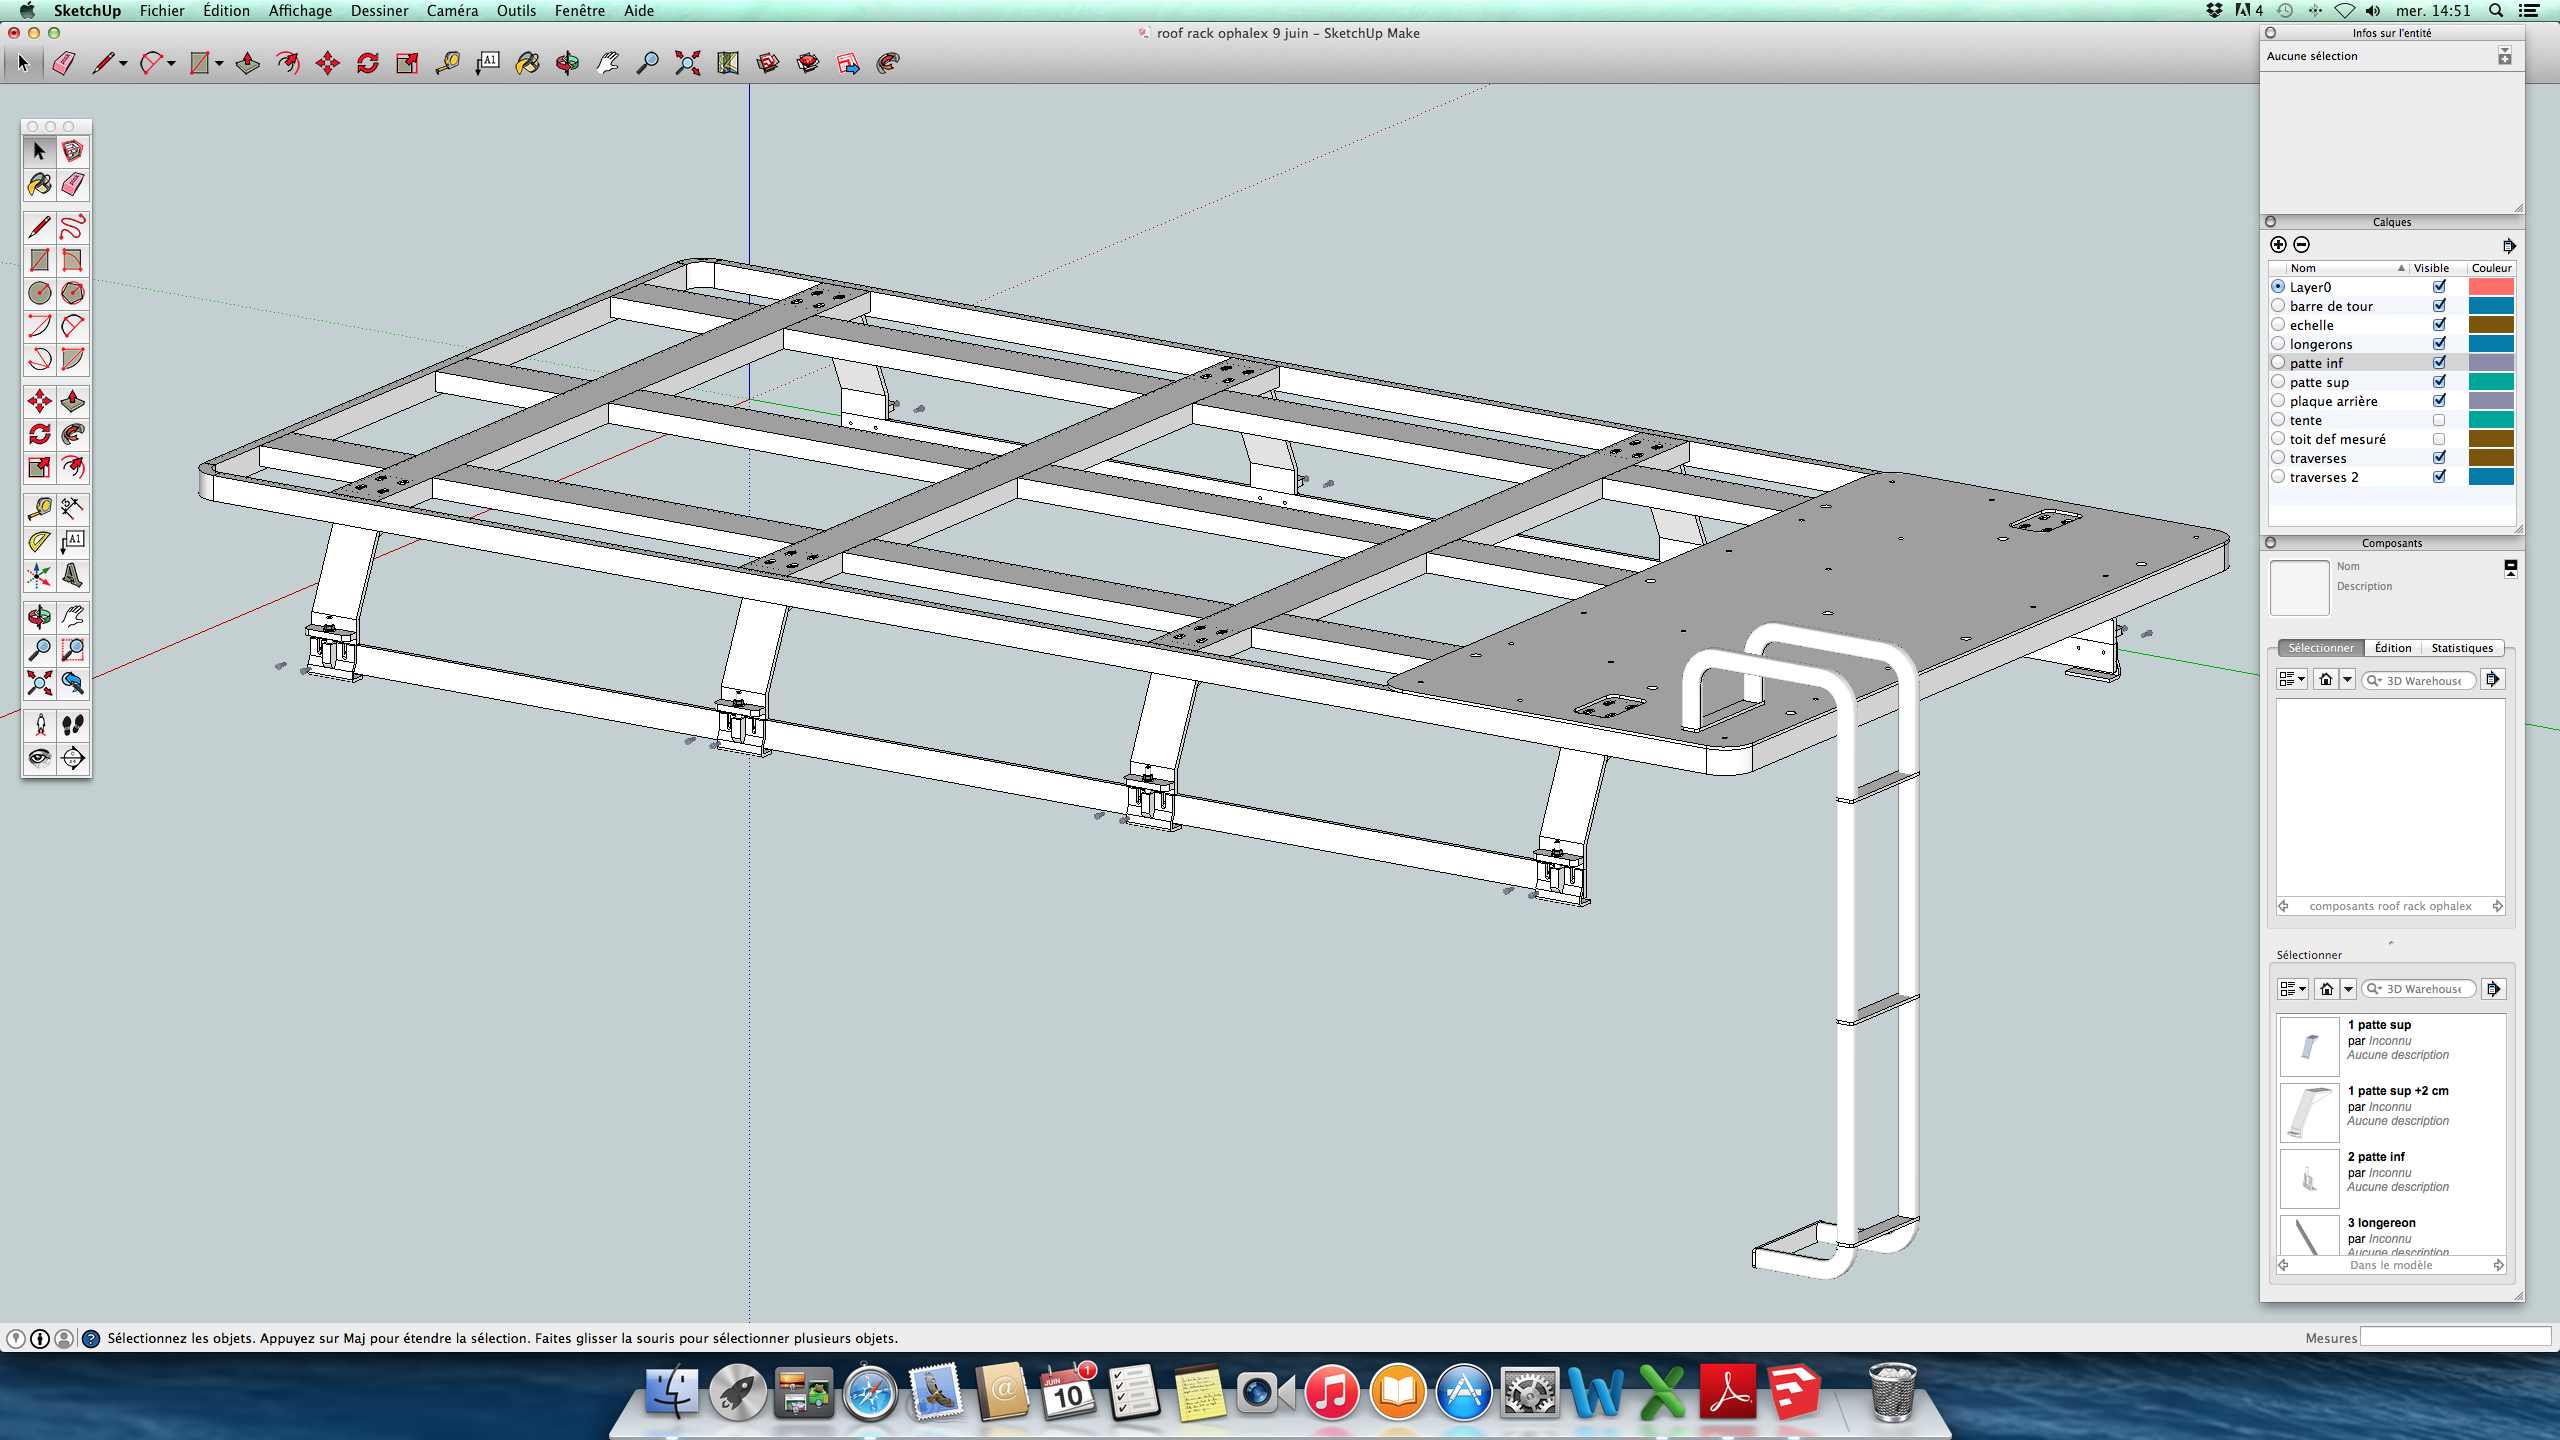Switch to the Statistiques tab
2560x1440 pixels.
[x=2461, y=648]
